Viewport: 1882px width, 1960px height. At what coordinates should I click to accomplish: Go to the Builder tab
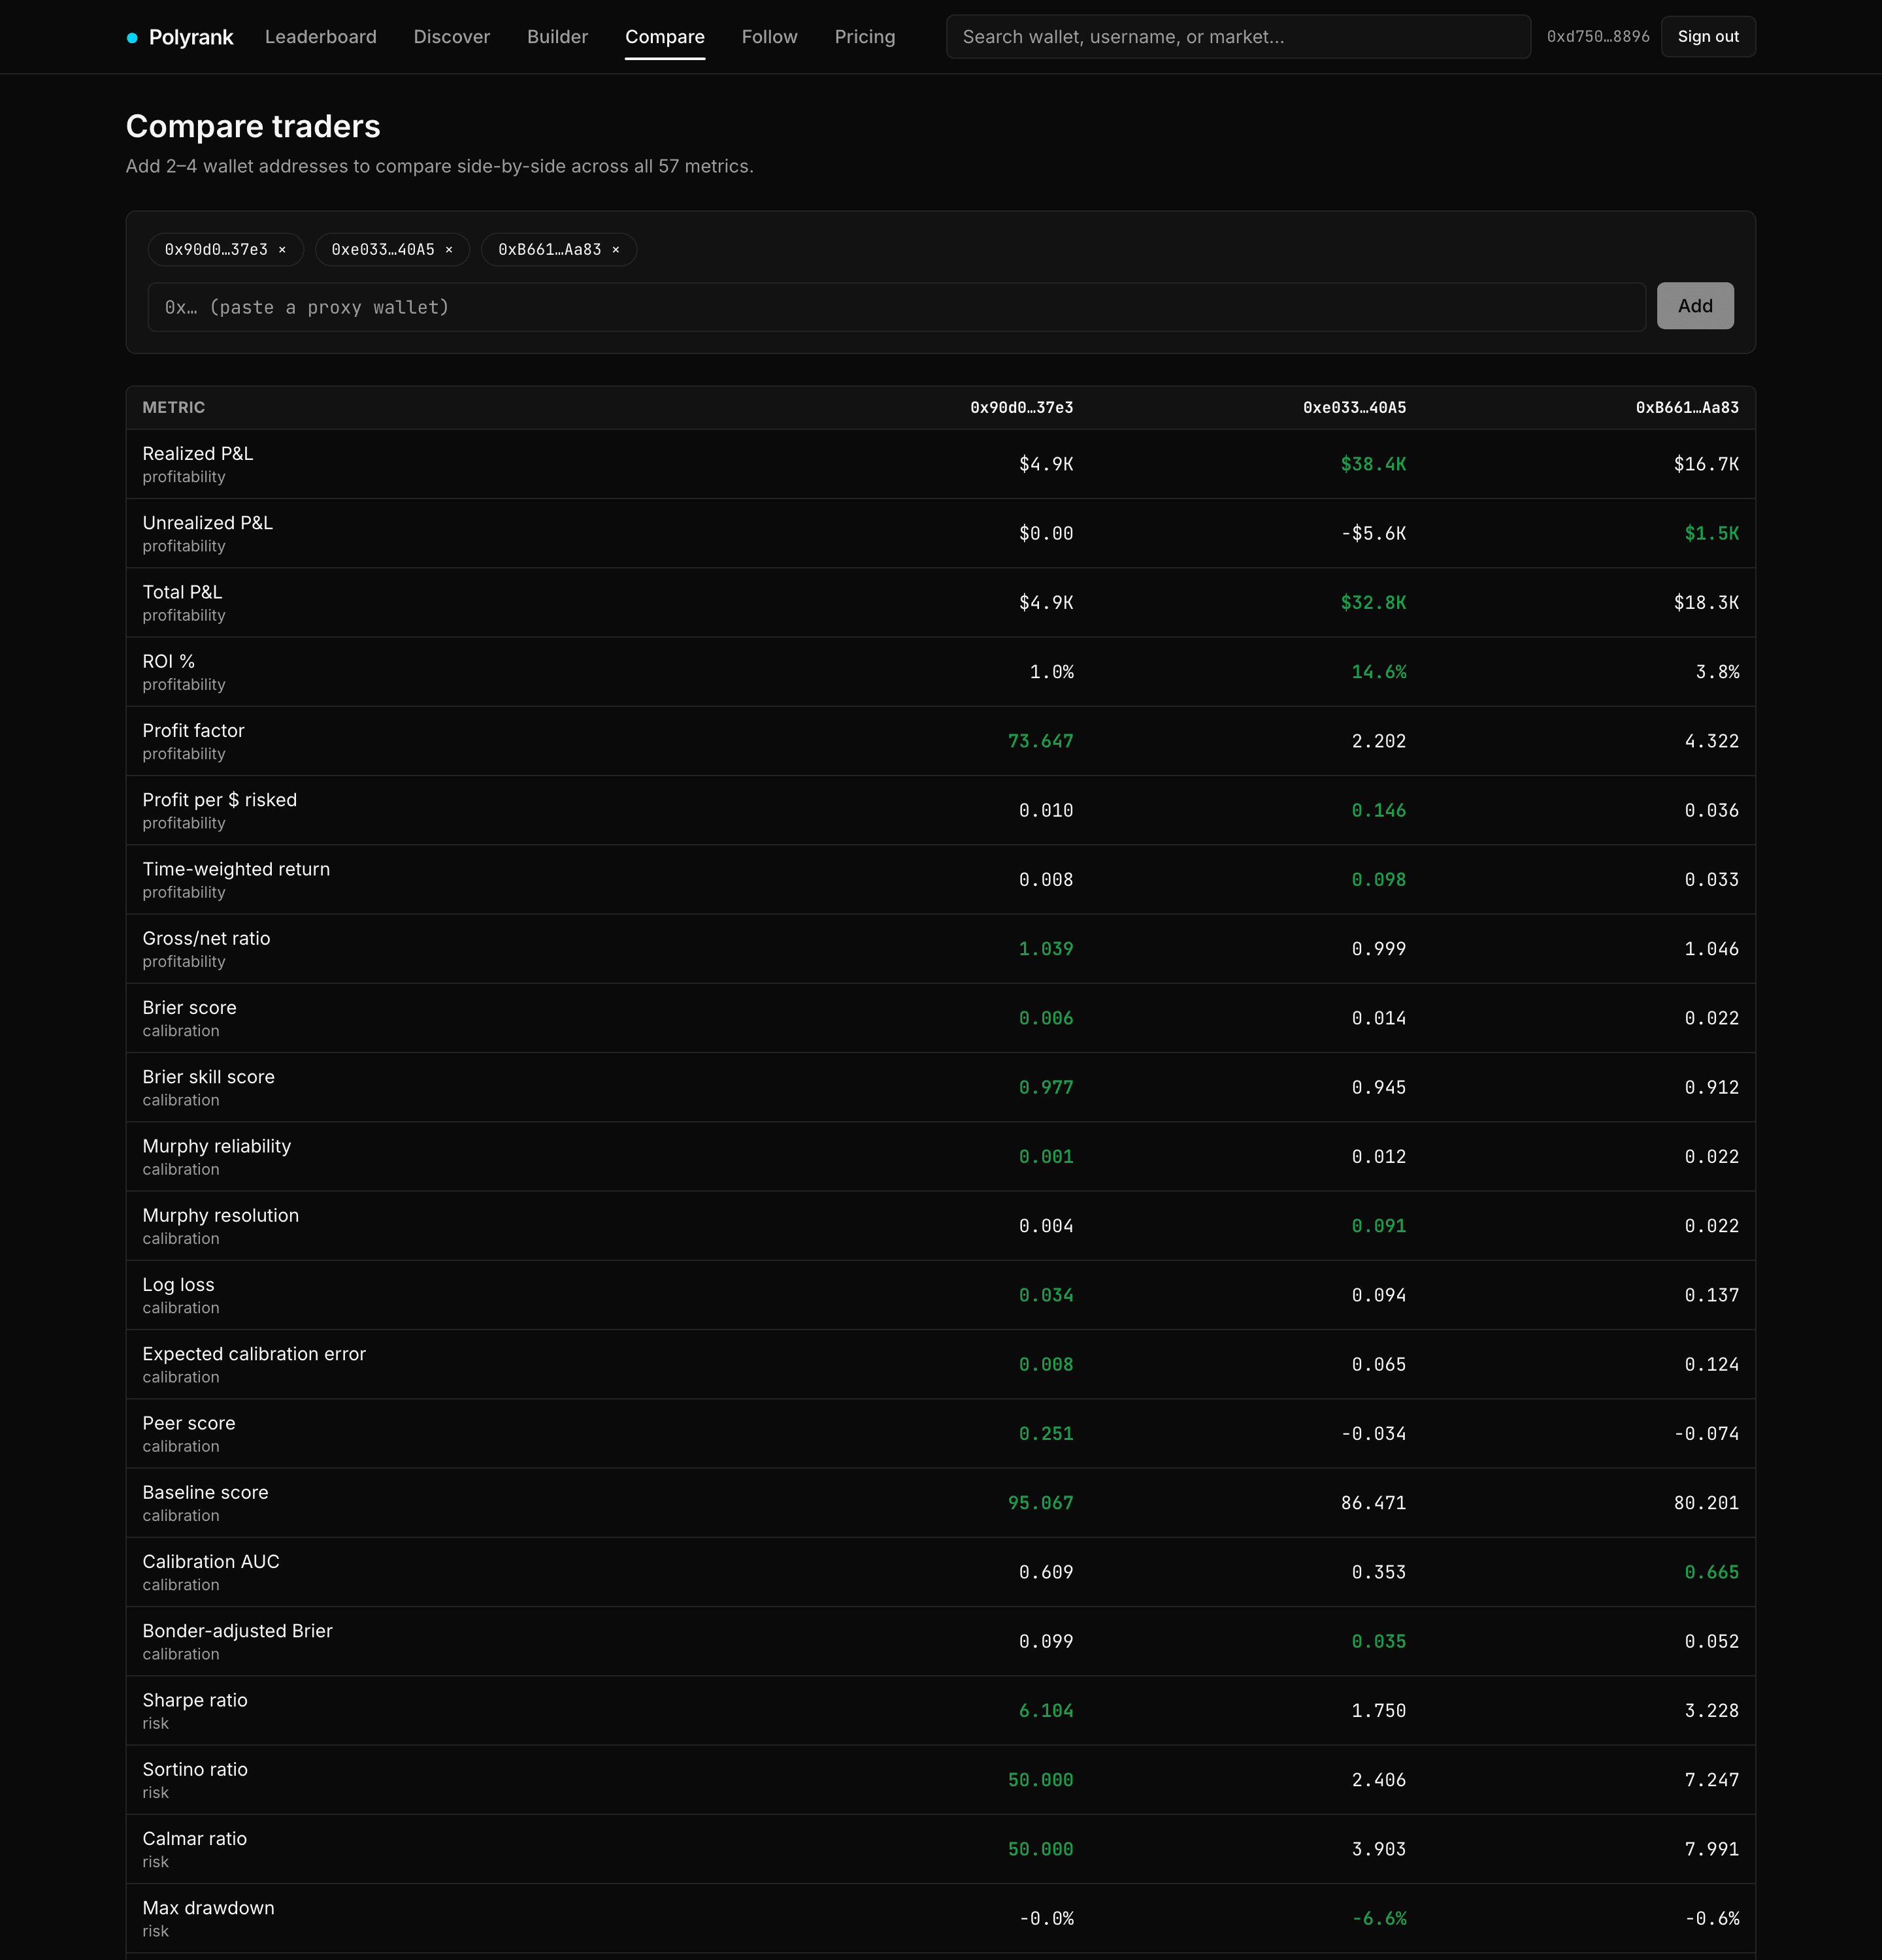pos(558,37)
